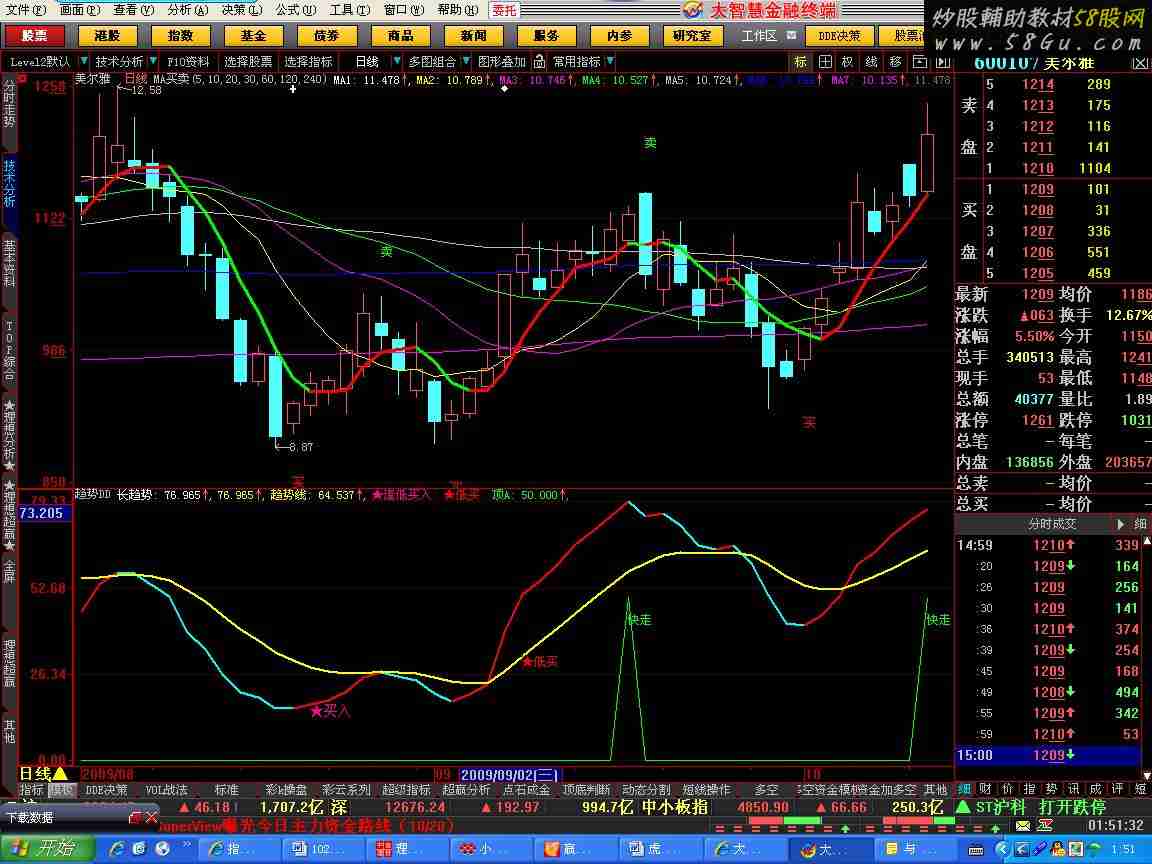Click the grid layout icon
Image resolution: width=1152 pixels, height=864 pixels.
[x=825, y=62]
